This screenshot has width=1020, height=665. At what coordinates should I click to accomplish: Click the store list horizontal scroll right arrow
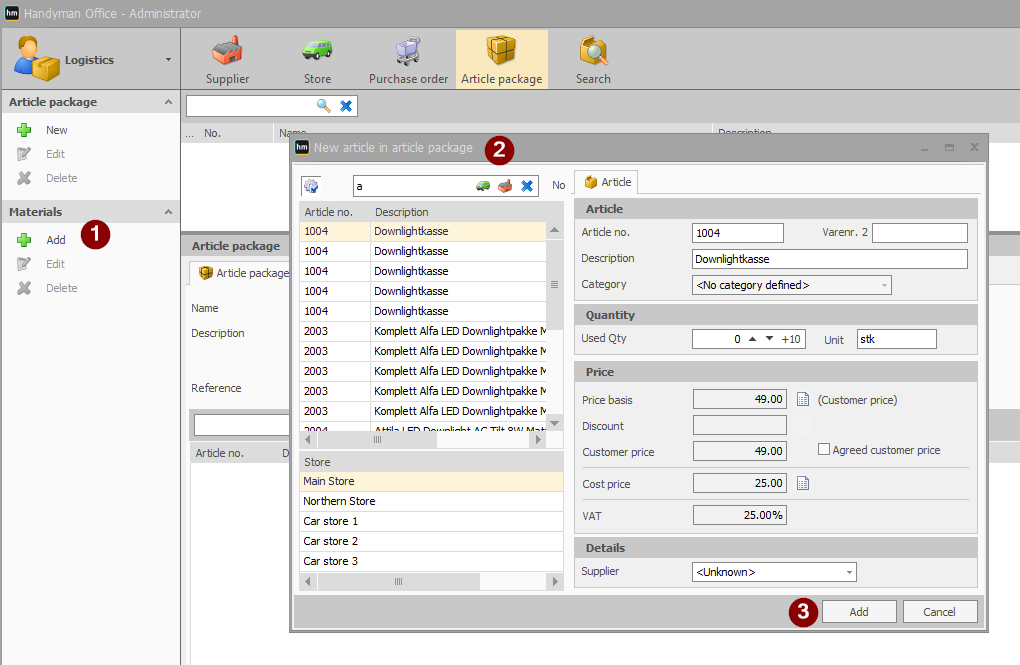click(x=555, y=581)
